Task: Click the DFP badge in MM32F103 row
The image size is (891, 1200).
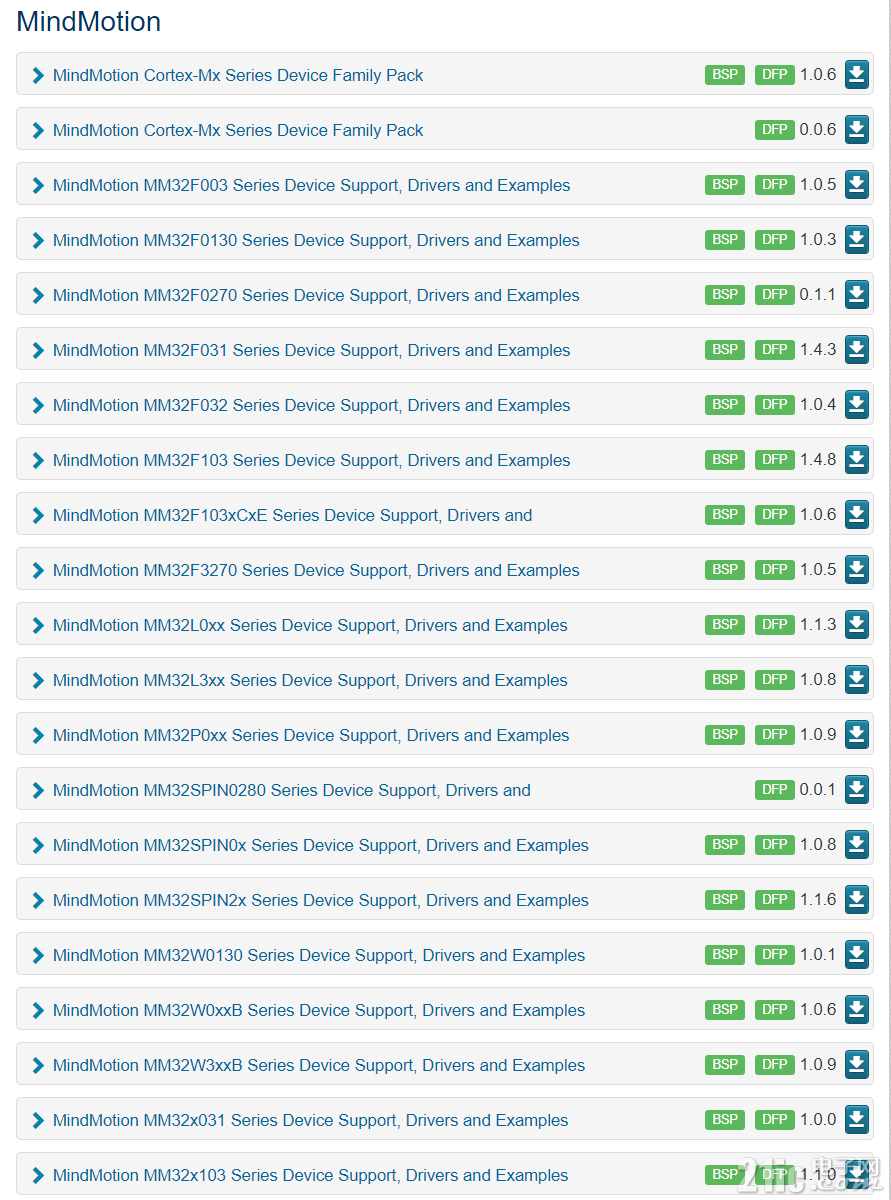Action: 775,460
